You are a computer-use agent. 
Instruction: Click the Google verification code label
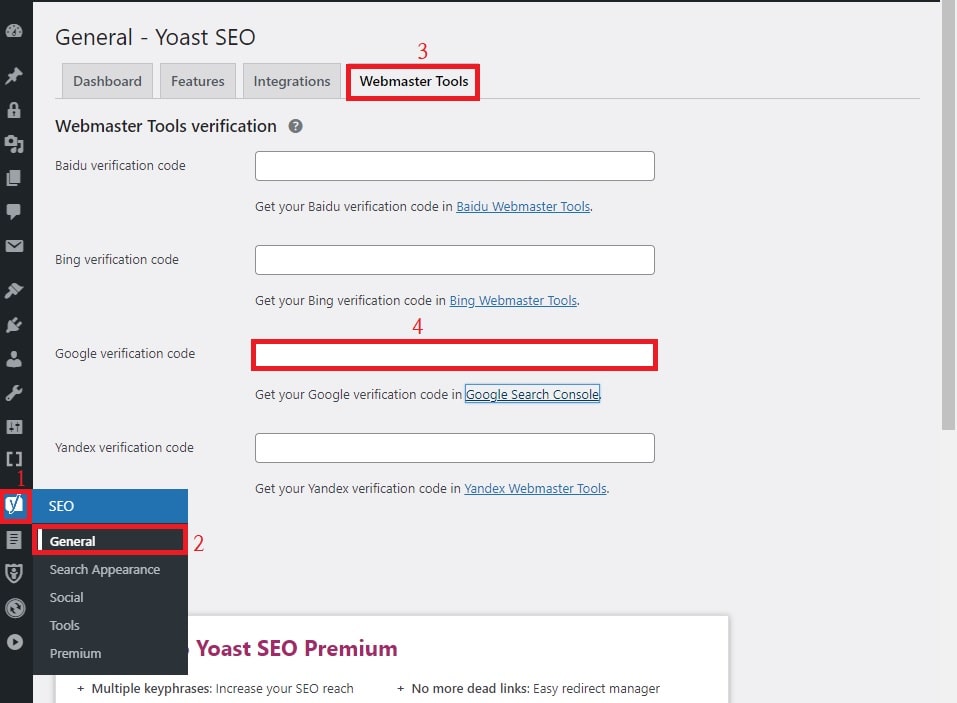[x=125, y=353]
